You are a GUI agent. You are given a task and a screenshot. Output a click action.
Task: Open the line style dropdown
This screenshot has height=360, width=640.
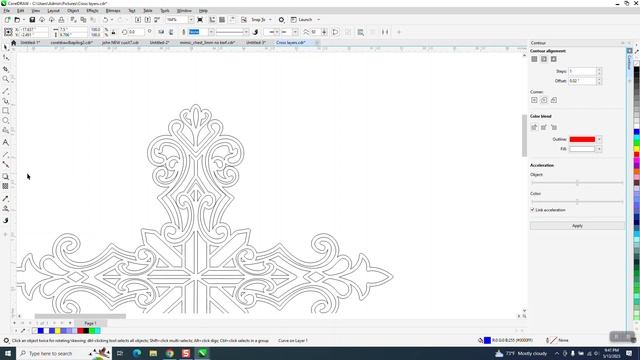click(x=246, y=32)
